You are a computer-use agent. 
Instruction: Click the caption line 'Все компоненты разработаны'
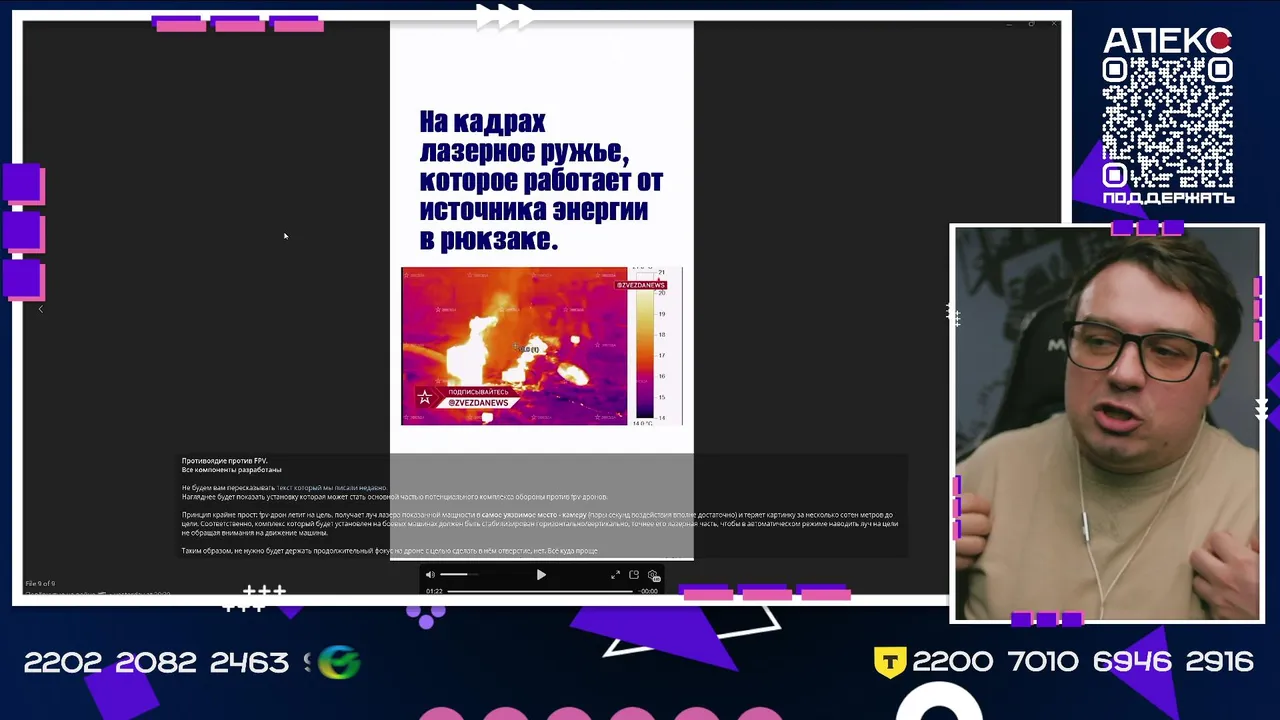pyautogui.click(x=231, y=470)
